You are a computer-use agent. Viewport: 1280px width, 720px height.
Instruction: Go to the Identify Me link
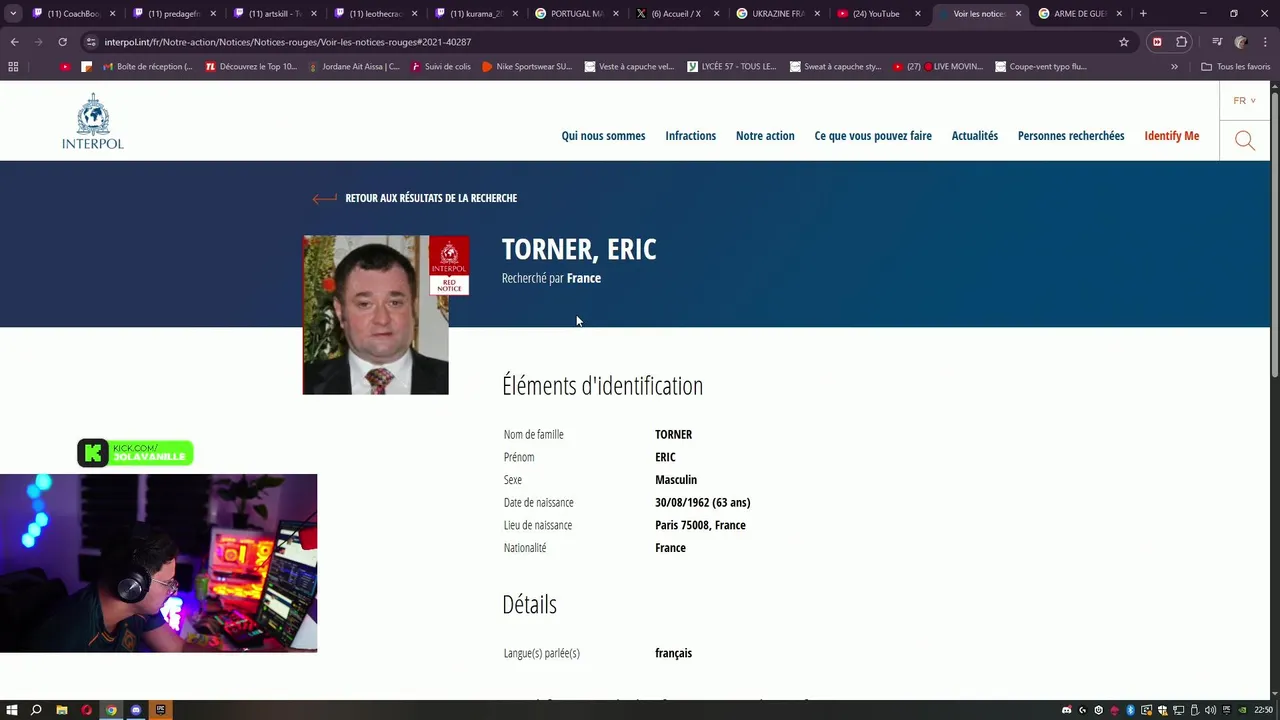click(1172, 136)
